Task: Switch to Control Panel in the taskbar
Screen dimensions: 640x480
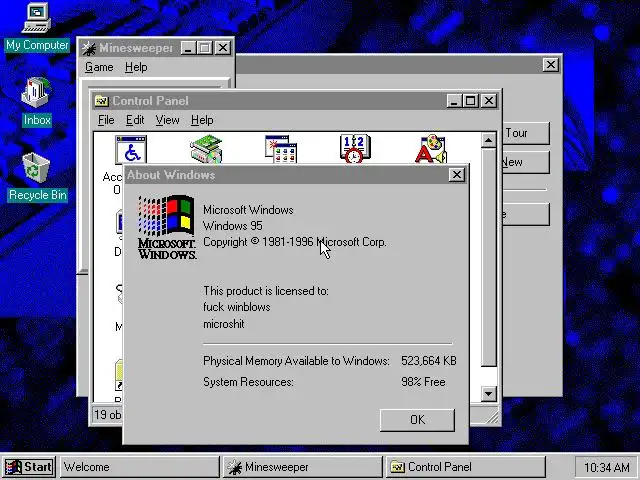Action: click(x=466, y=467)
